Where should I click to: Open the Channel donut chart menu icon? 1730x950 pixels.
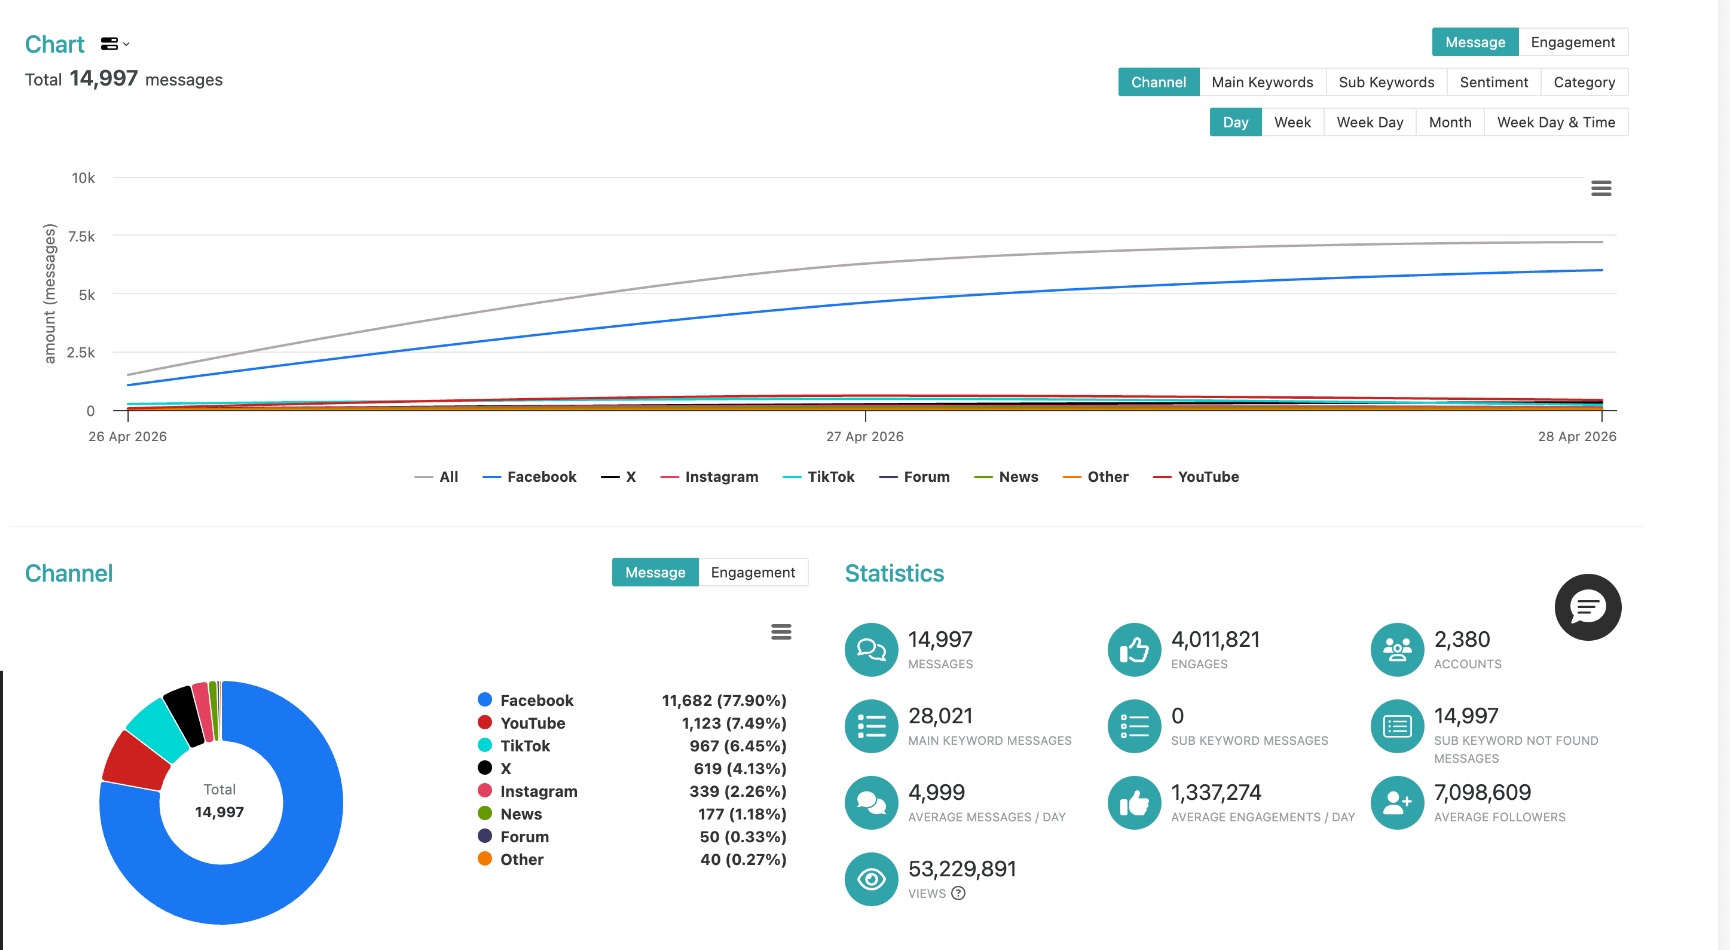pos(781,632)
